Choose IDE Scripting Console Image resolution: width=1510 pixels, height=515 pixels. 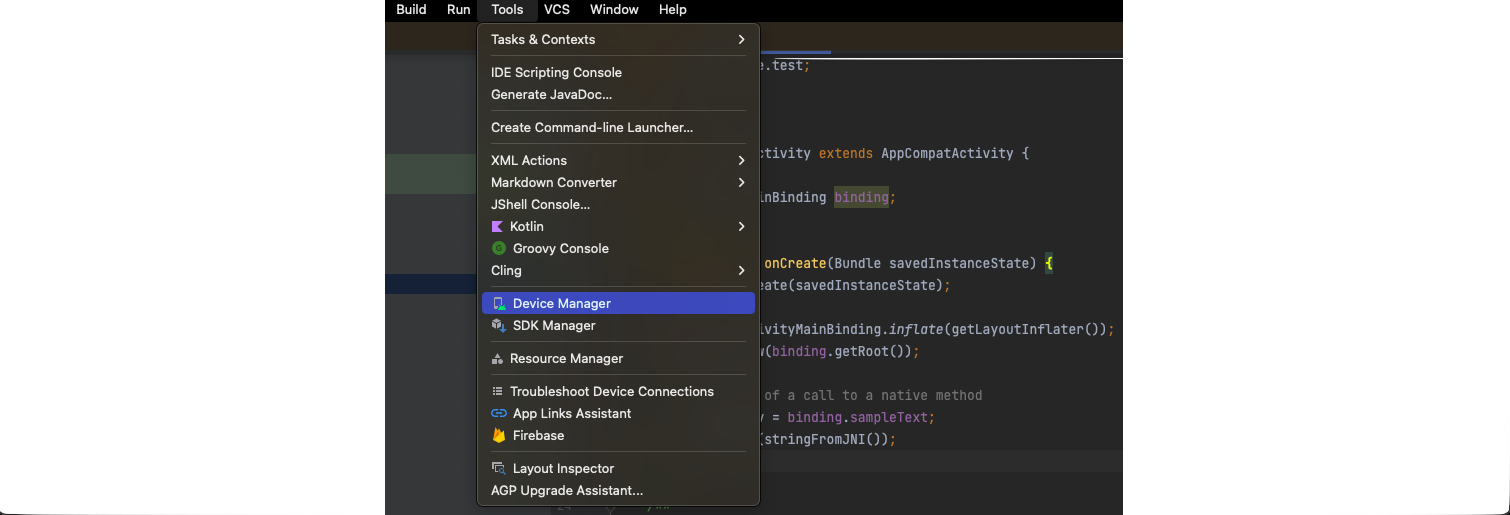click(x=618, y=72)
